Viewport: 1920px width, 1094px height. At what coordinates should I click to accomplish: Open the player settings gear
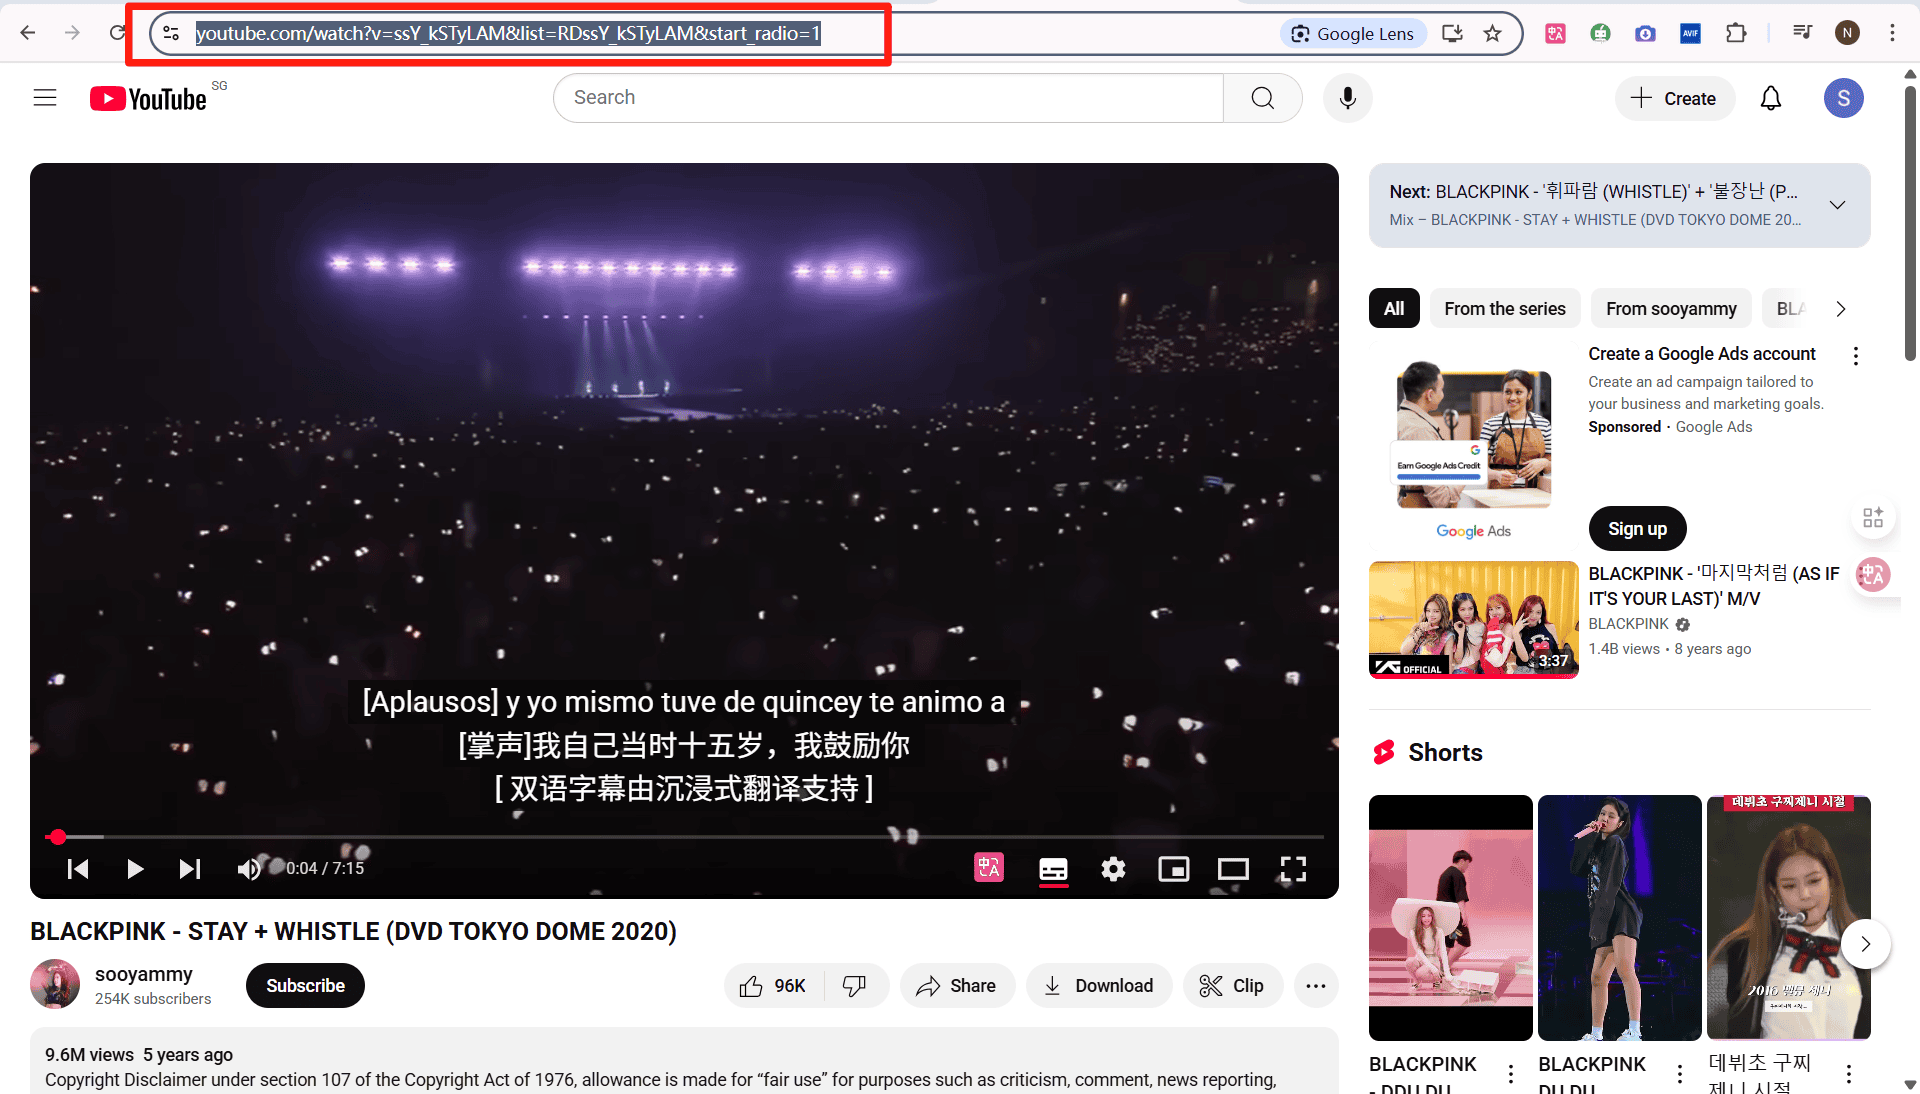click(1113, 869)
